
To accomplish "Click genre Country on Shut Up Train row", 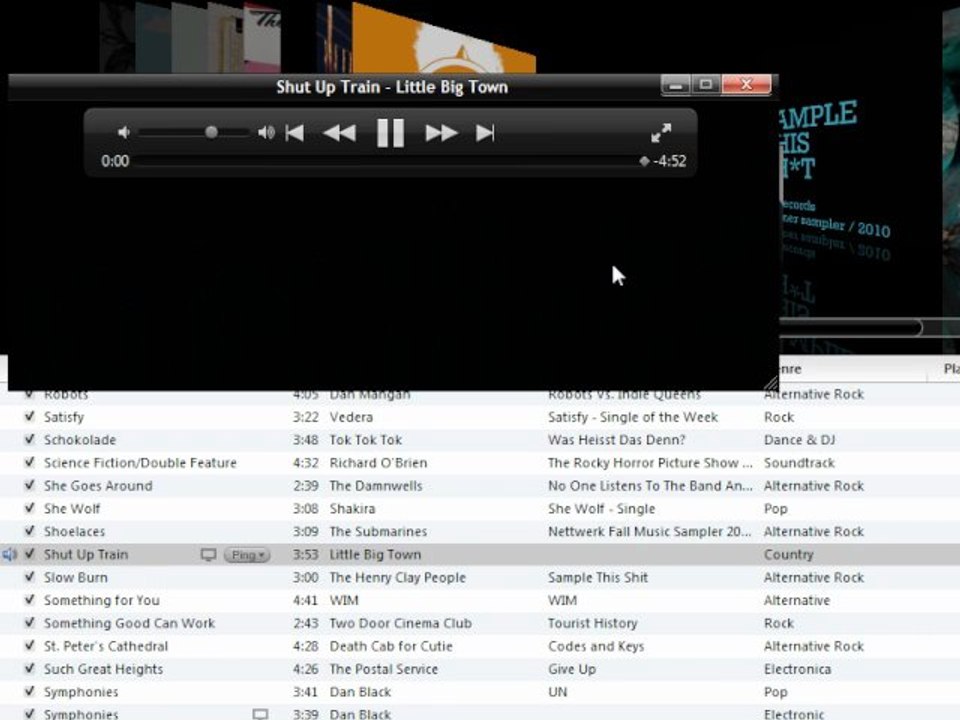I will [x=789, y=555].
